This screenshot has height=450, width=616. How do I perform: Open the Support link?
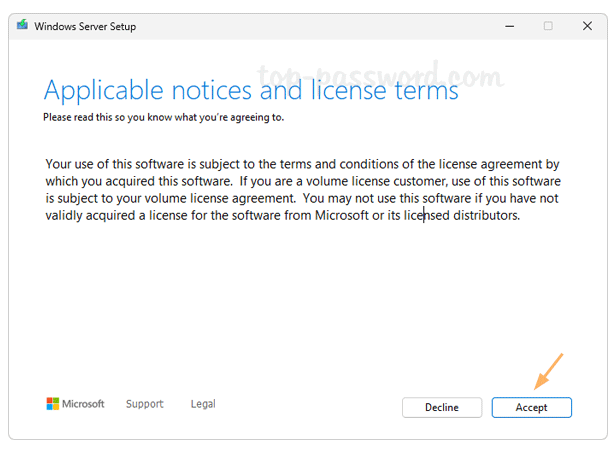[144, 404]
